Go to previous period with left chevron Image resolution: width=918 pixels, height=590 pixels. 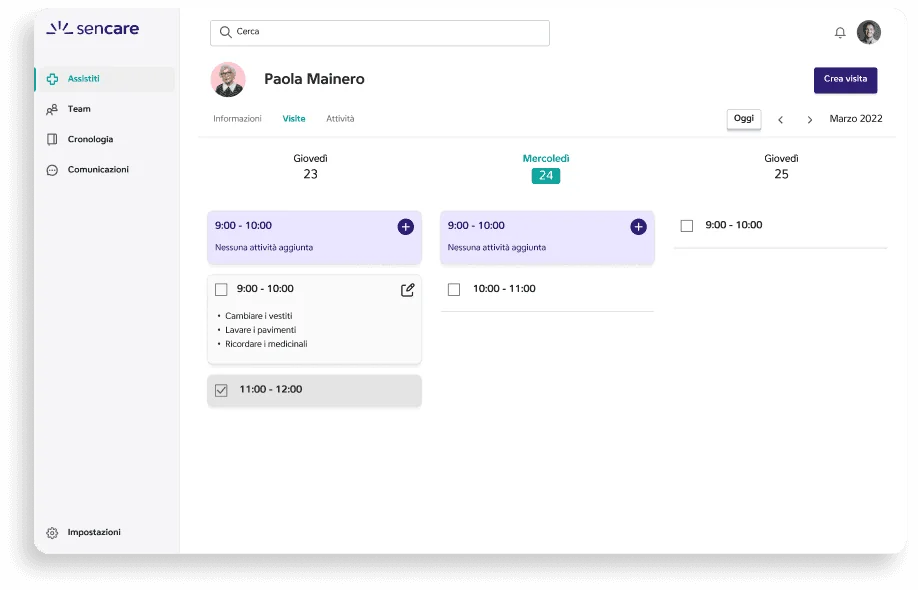coord(780,119)
